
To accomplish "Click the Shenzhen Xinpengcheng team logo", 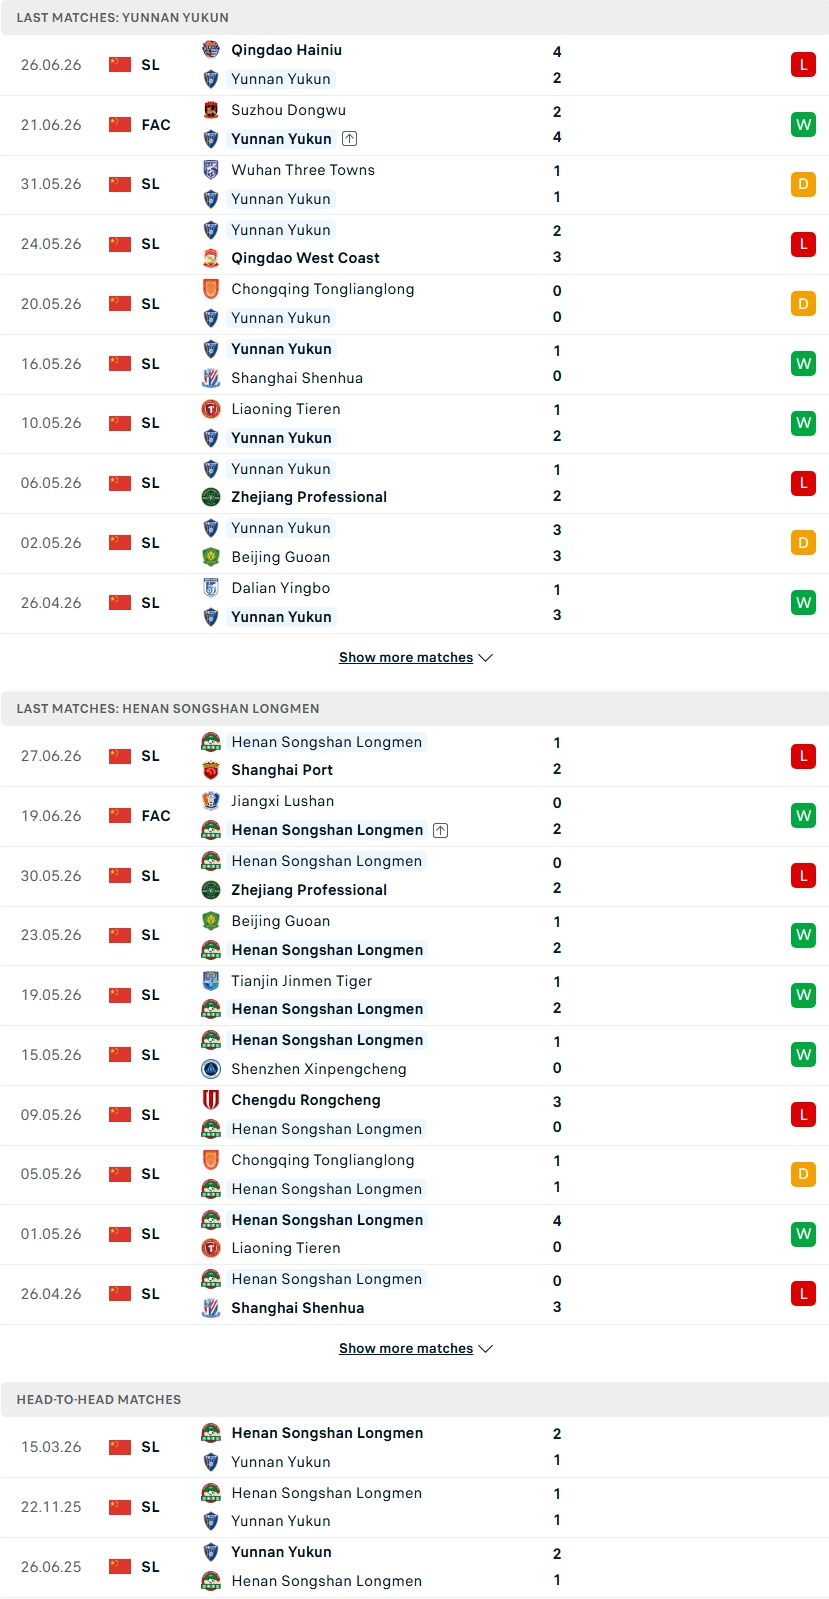I will [211, 1069].
